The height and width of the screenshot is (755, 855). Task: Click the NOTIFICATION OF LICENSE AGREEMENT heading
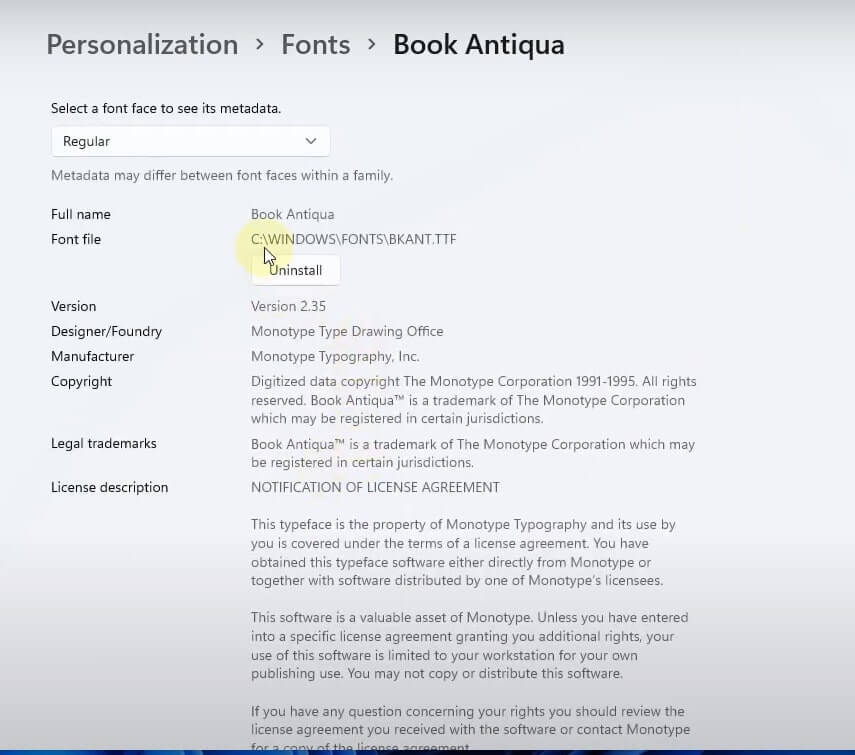375,487
